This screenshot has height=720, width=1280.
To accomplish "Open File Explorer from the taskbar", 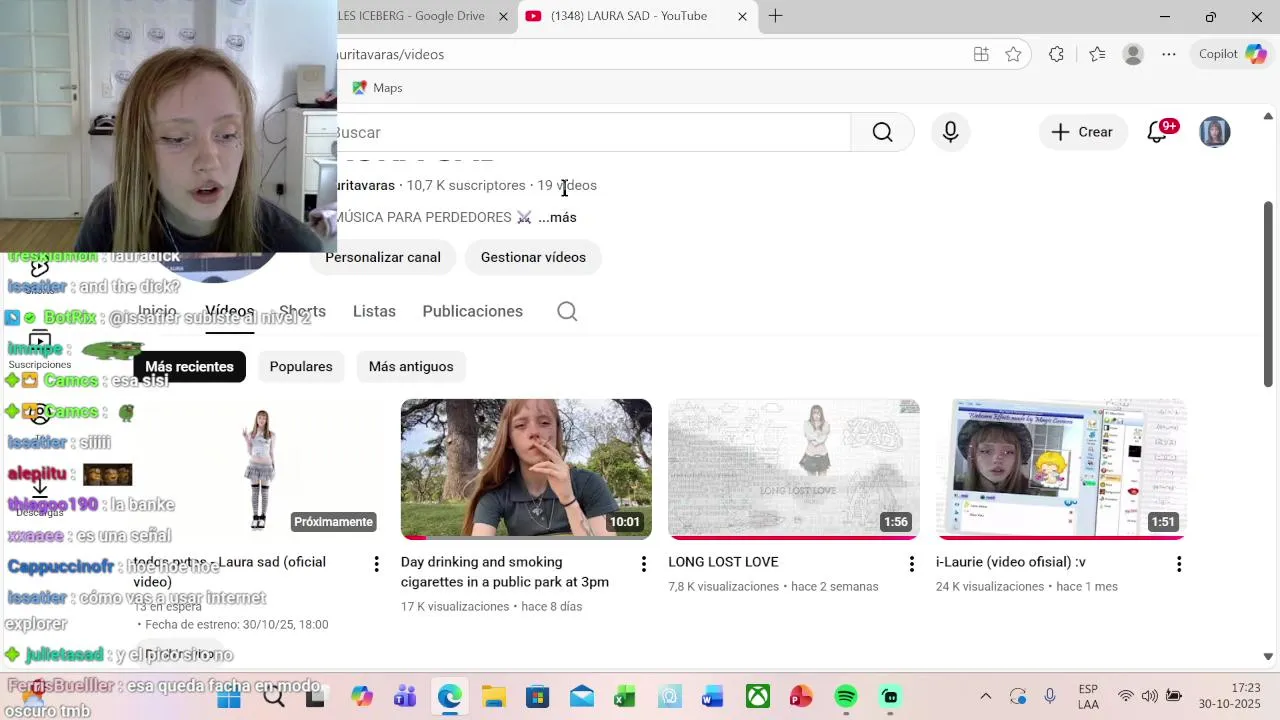I will (493, 696).
